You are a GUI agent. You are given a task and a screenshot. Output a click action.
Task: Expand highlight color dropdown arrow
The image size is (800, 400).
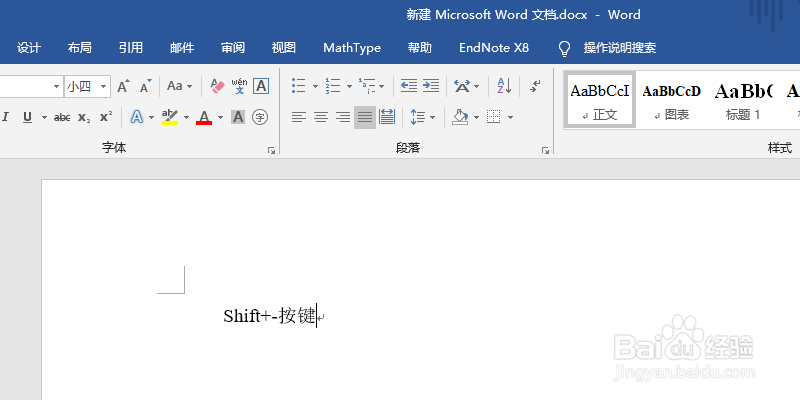pos(186,117)
